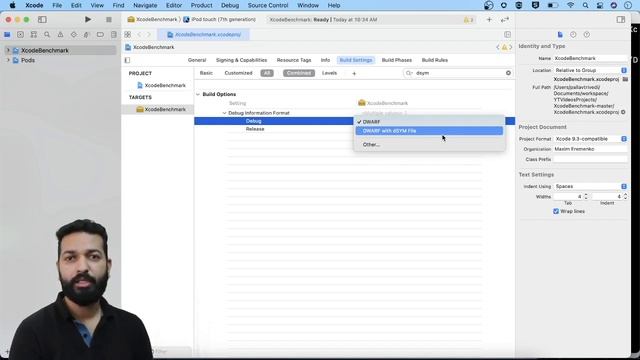The image size is (640, 360).
Task: Select the Levels view
Action: 329,73
